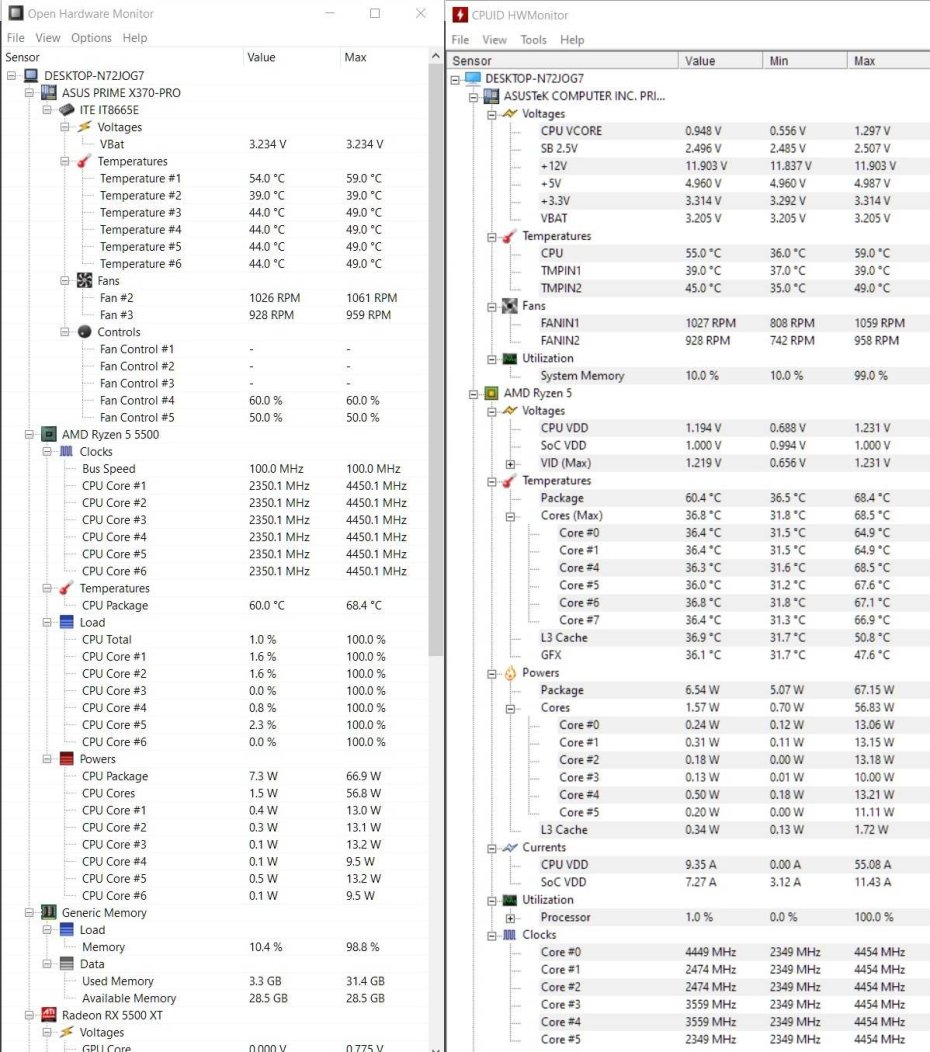The width and height of the screenshot is (930, 1052).
Task: Select the Bus Speed row
Action: (215, 468)
